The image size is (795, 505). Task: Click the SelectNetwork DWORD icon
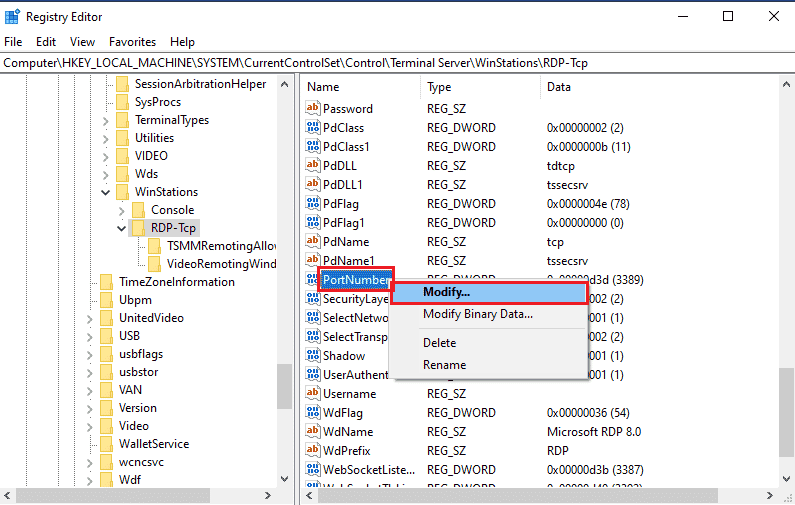pos(313,317)
